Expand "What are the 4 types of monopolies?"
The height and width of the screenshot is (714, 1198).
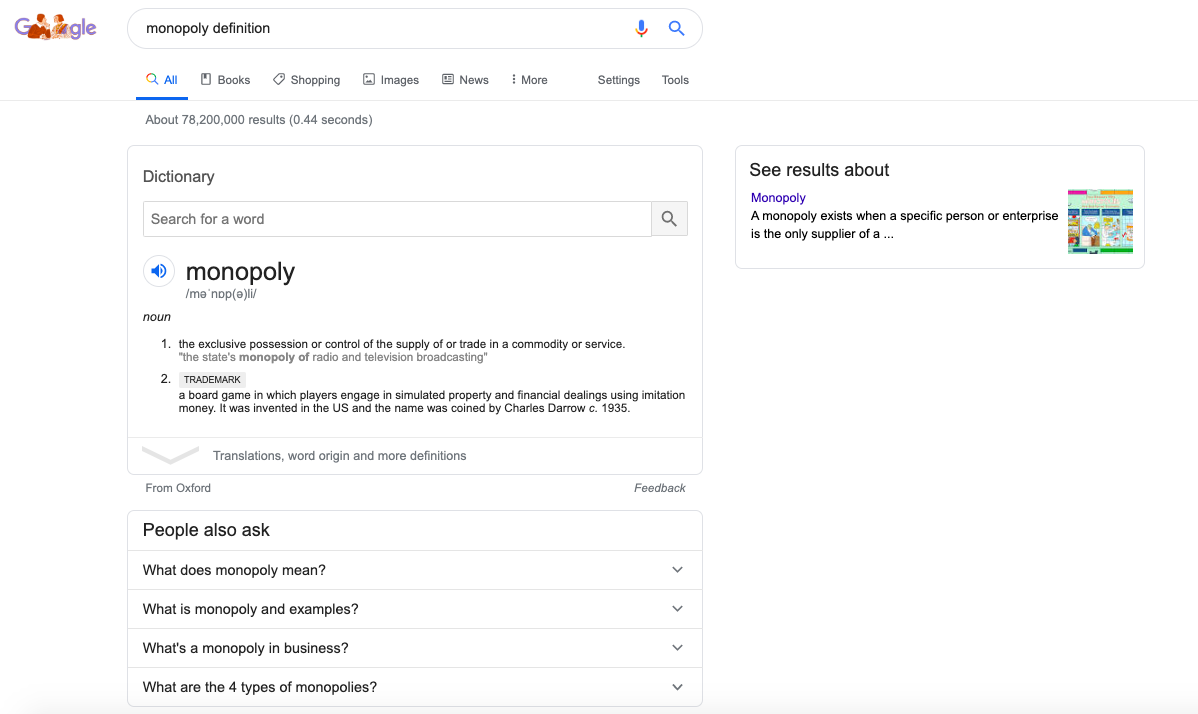pyautogui.click(x=414, y=687)
